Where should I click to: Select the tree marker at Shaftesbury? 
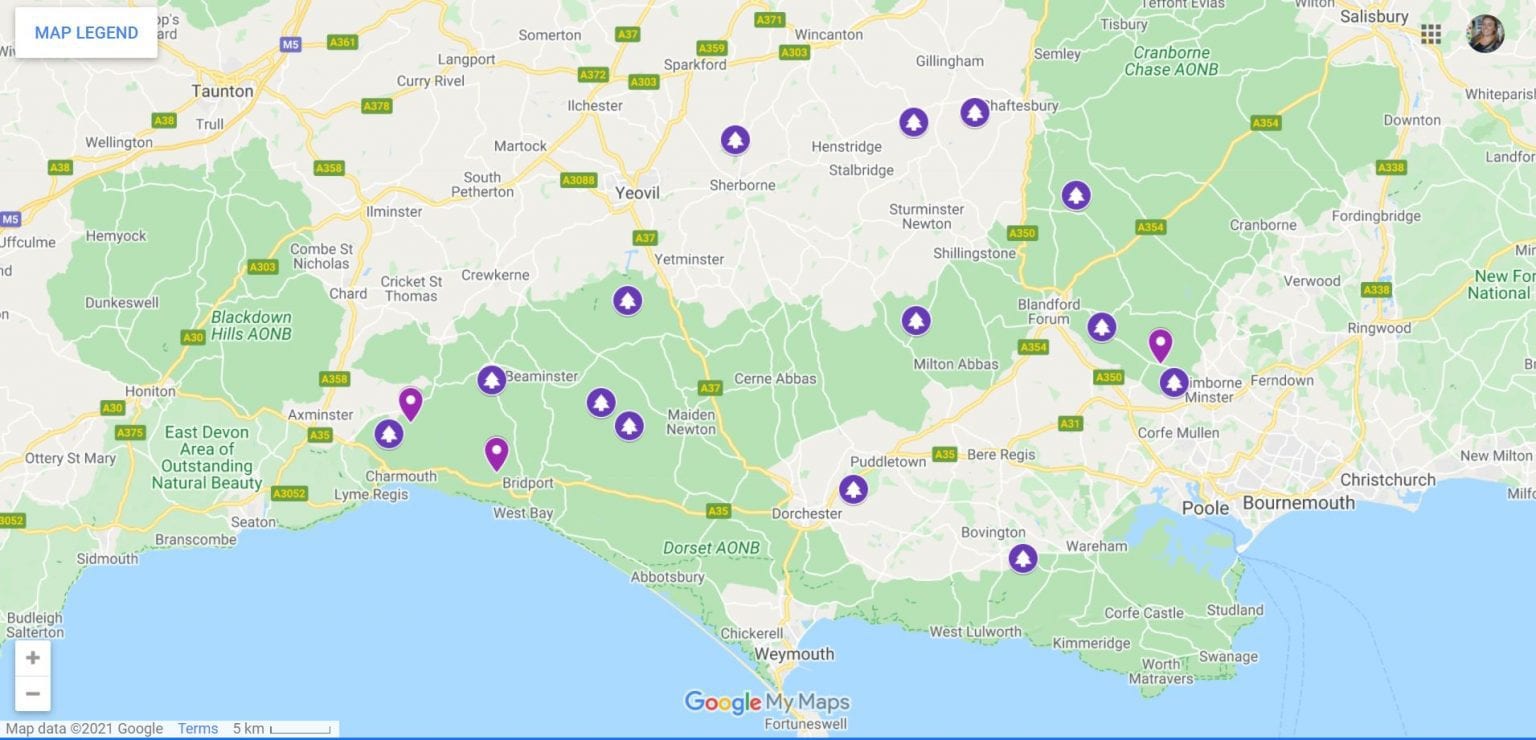(975, 113)
